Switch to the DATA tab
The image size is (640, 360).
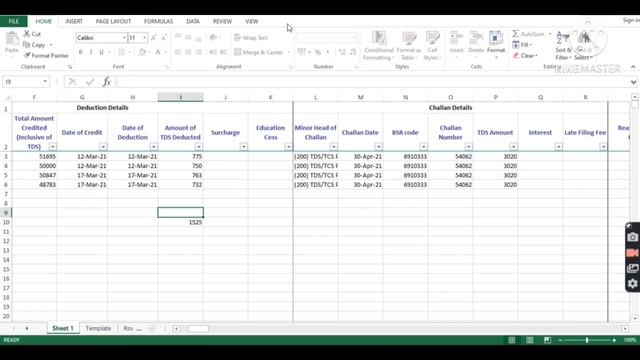pyautogui.click(x=193, y=21)
